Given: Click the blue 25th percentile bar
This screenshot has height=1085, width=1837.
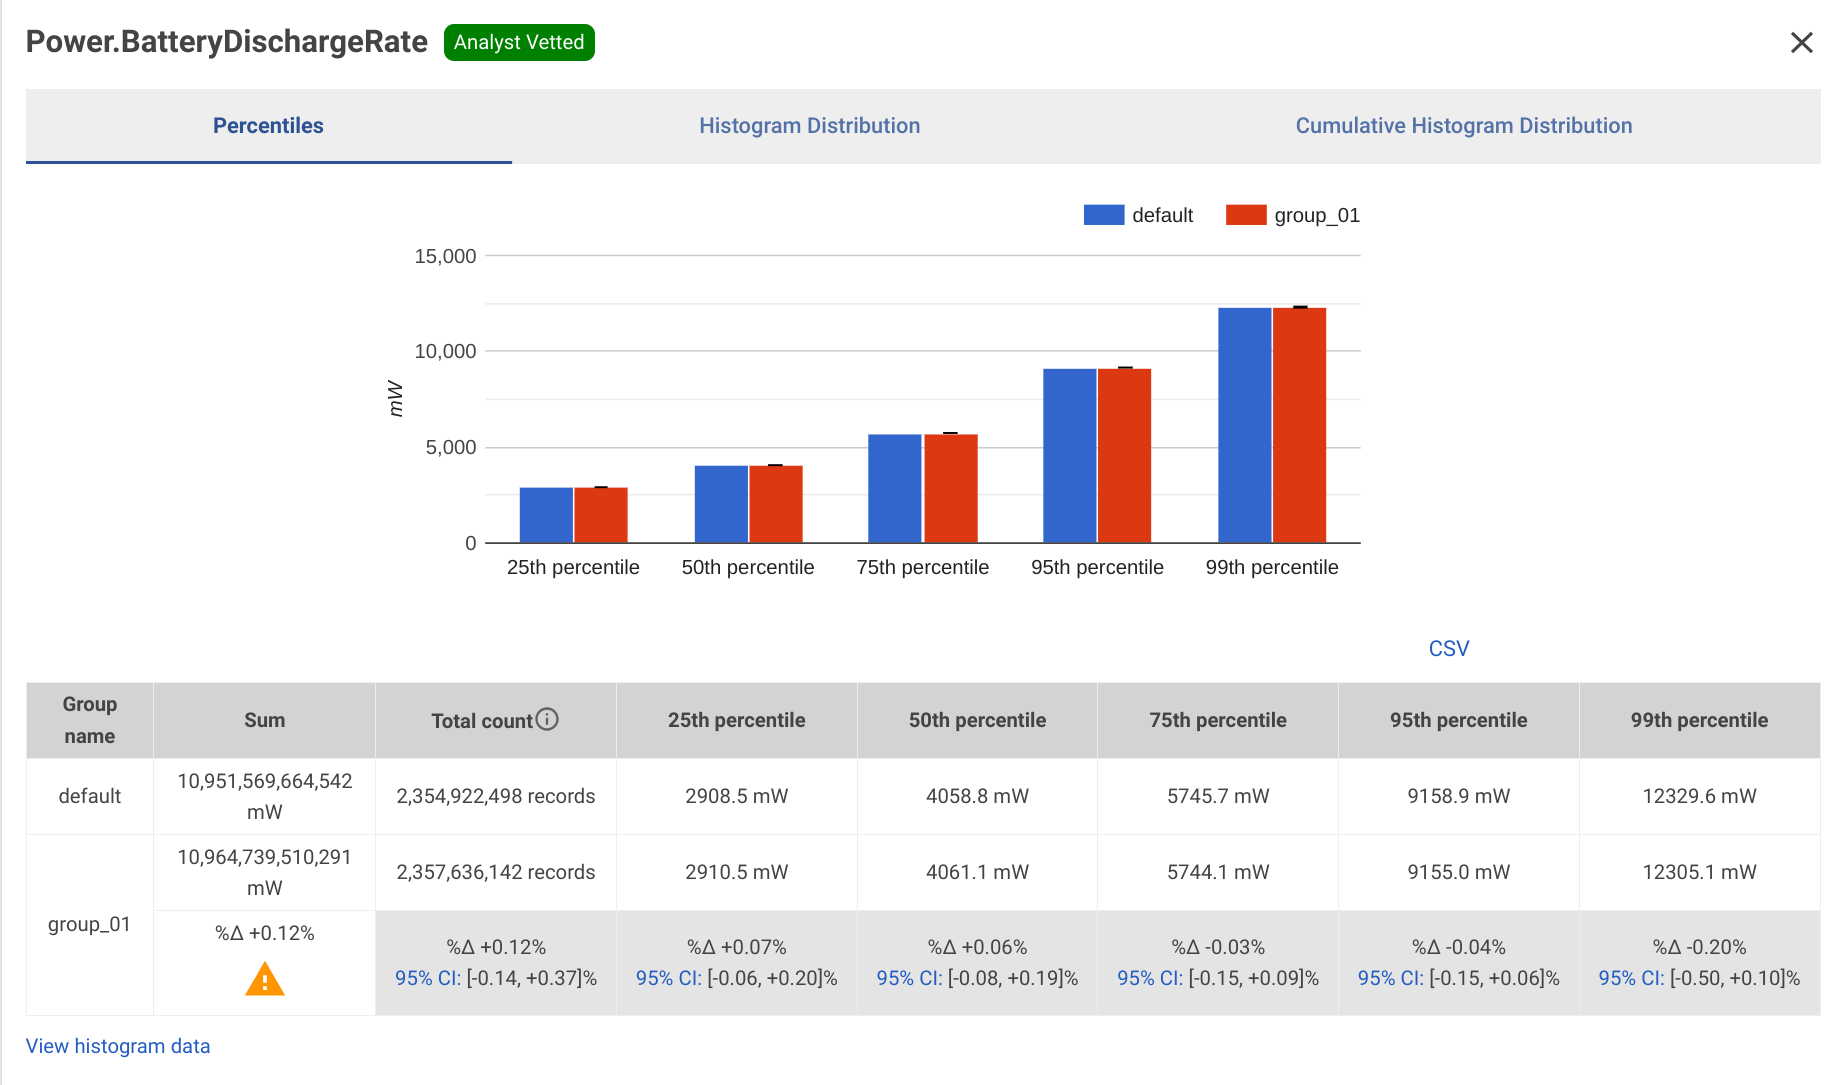Looking at the screenshot, I should pyautogui.click(x=546, y=515).
